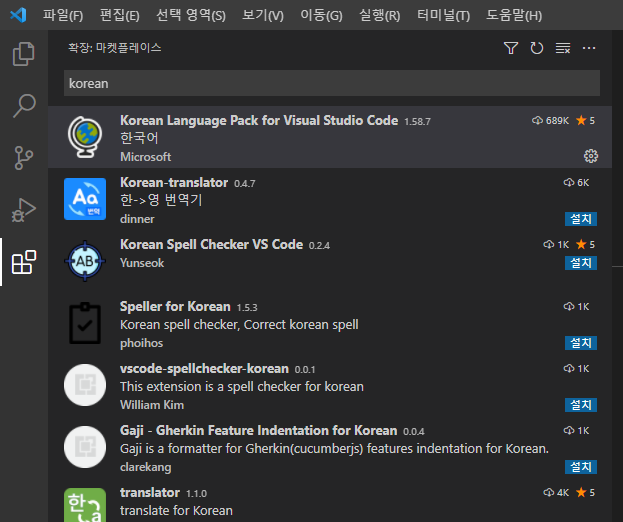Install Korean Spell Checker VS Code

pyautogui.click(x=581, y=263)
